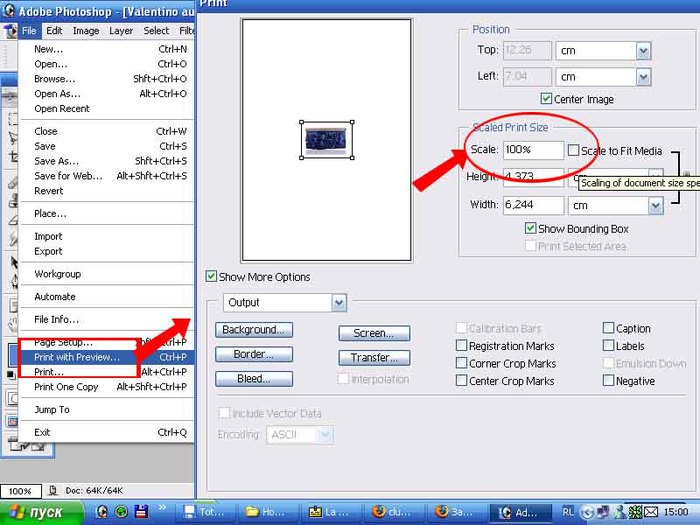Switch to 'La...' taskbar window
This screenshot has height=525, width=700.
(x=331, y=512)
